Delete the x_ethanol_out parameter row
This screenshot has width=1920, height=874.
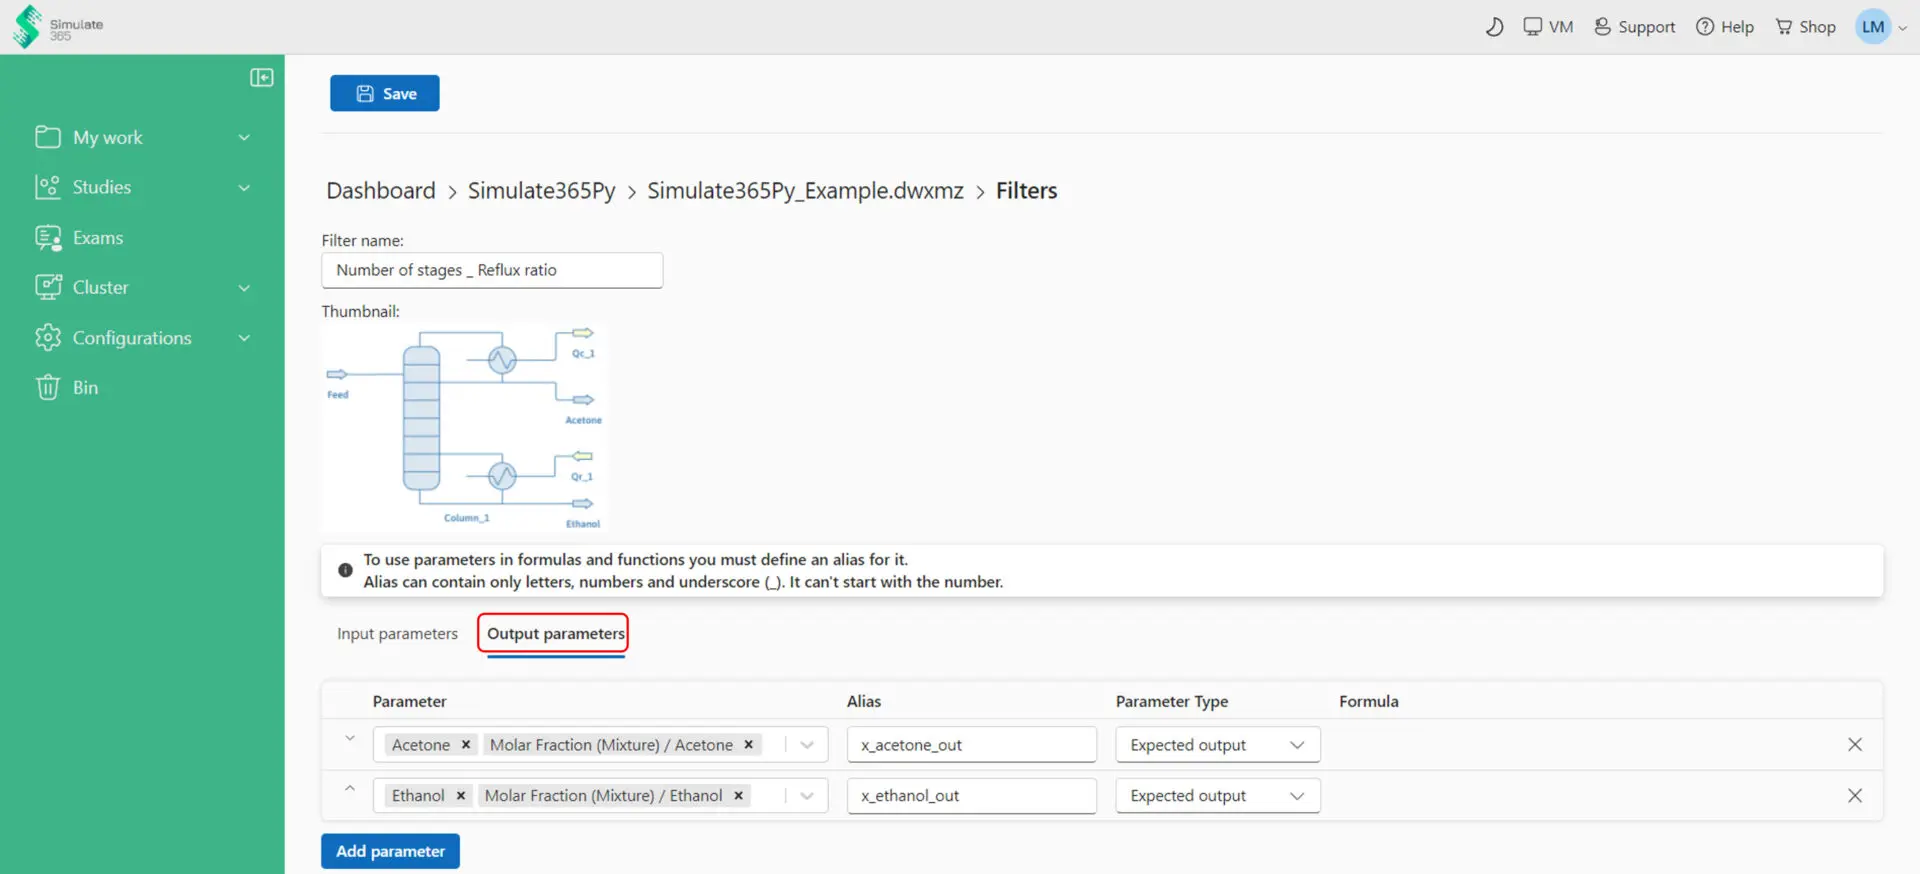(x=1855, y=796)
